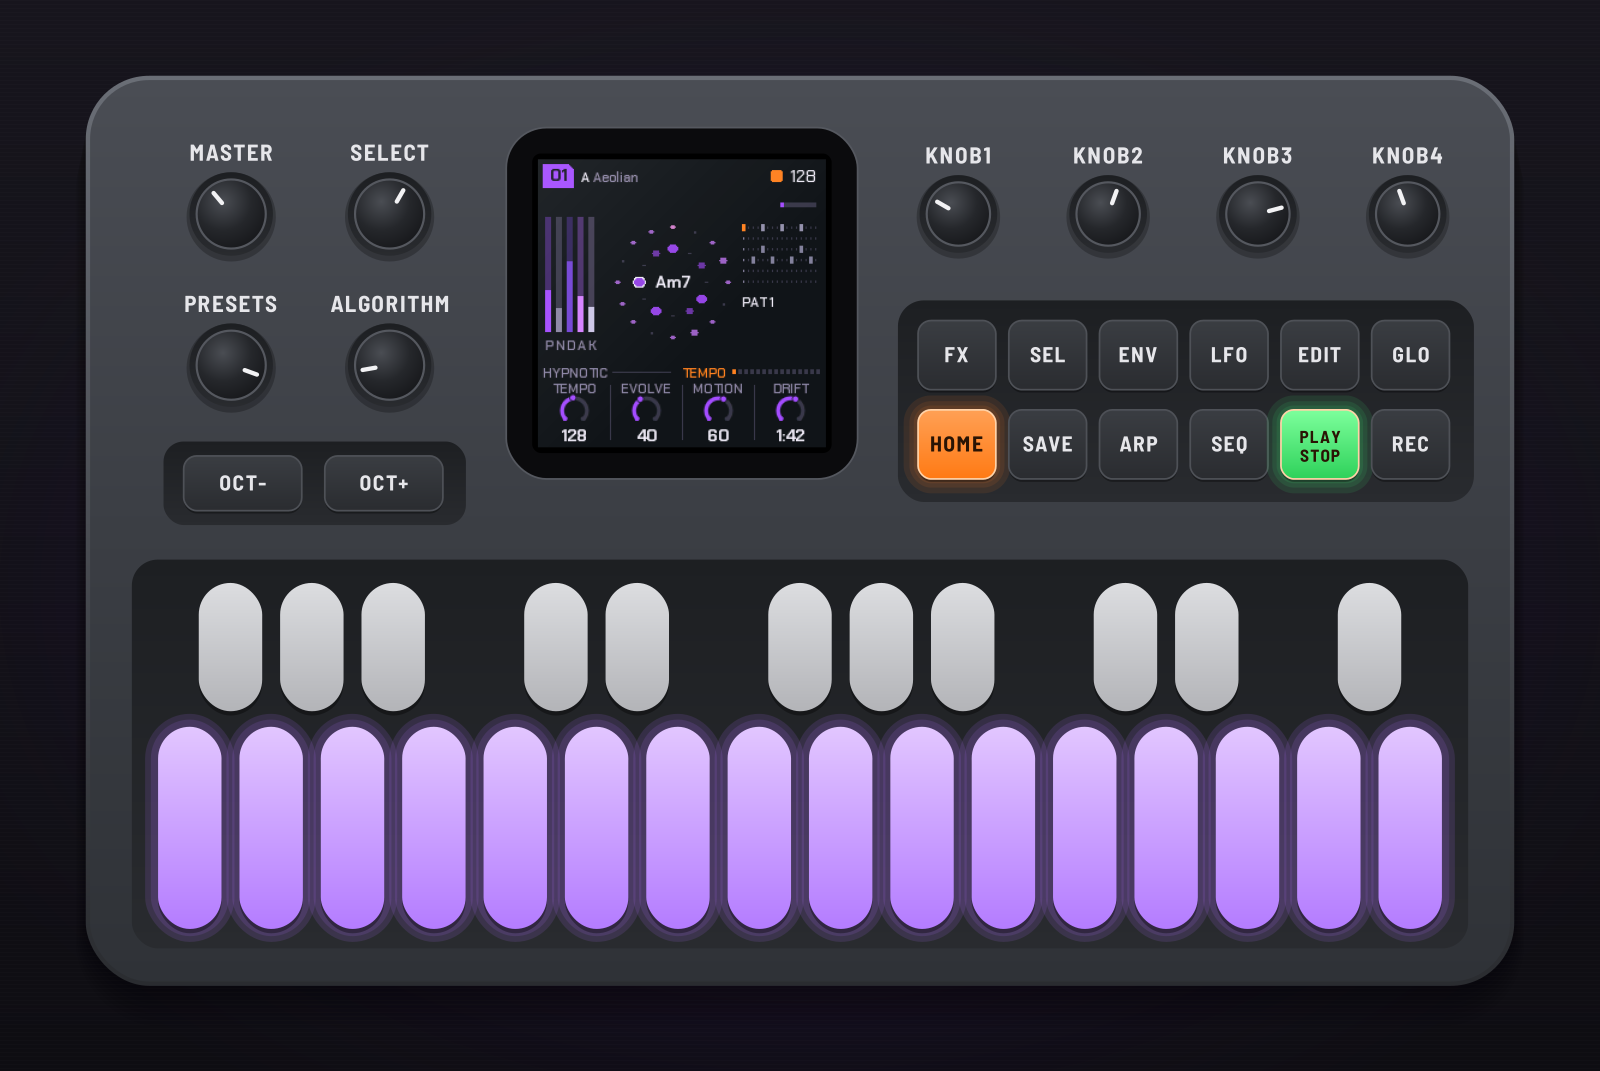Screen dimensions: 1600x1071
Task: Select the EDIT button
Action: pyautogui.click(x=1320, y=355)
